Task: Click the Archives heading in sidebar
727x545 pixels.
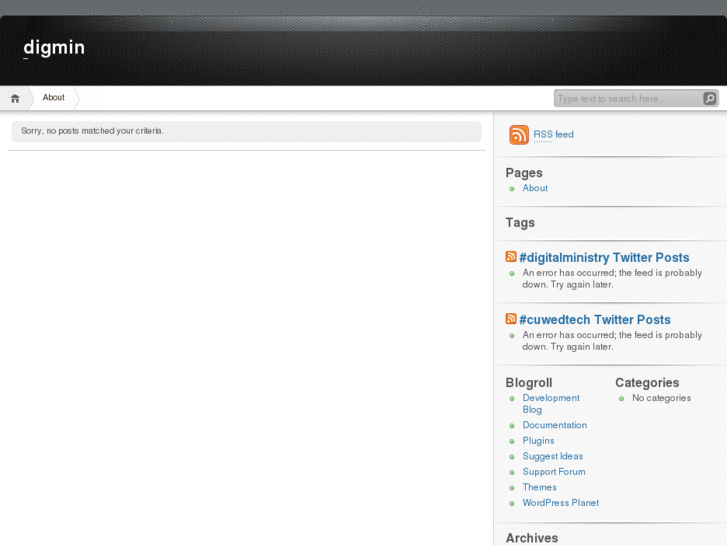Action: [532, 538]
